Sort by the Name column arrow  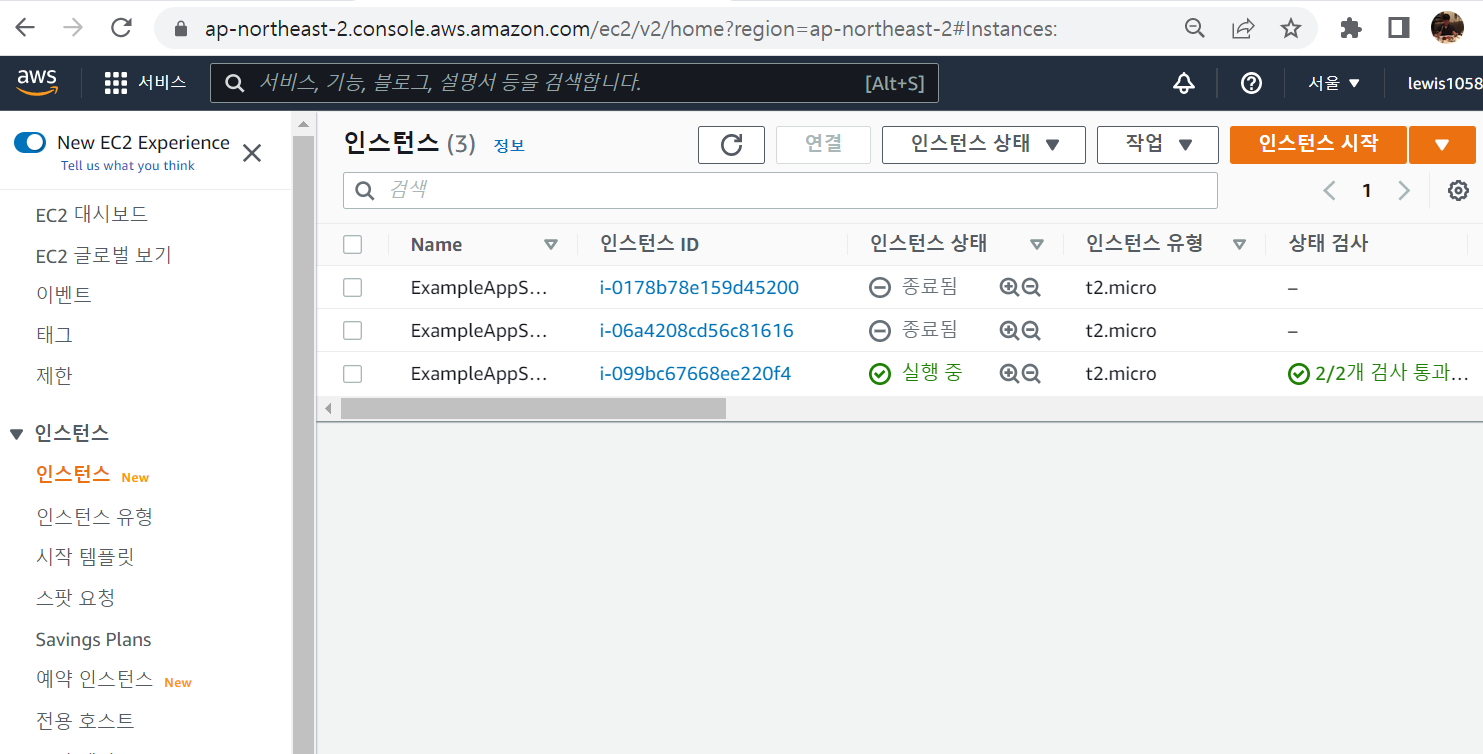coord(550,244)
